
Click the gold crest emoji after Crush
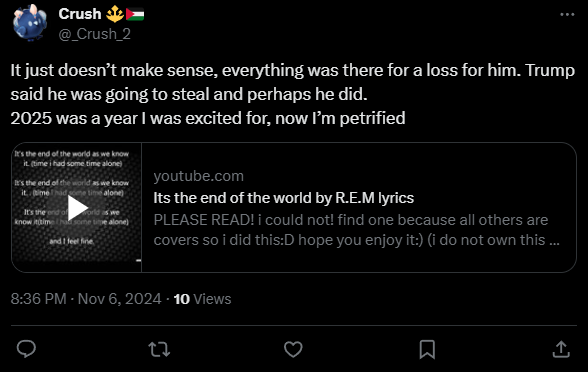pyautogui.click(x=115, y=14)
